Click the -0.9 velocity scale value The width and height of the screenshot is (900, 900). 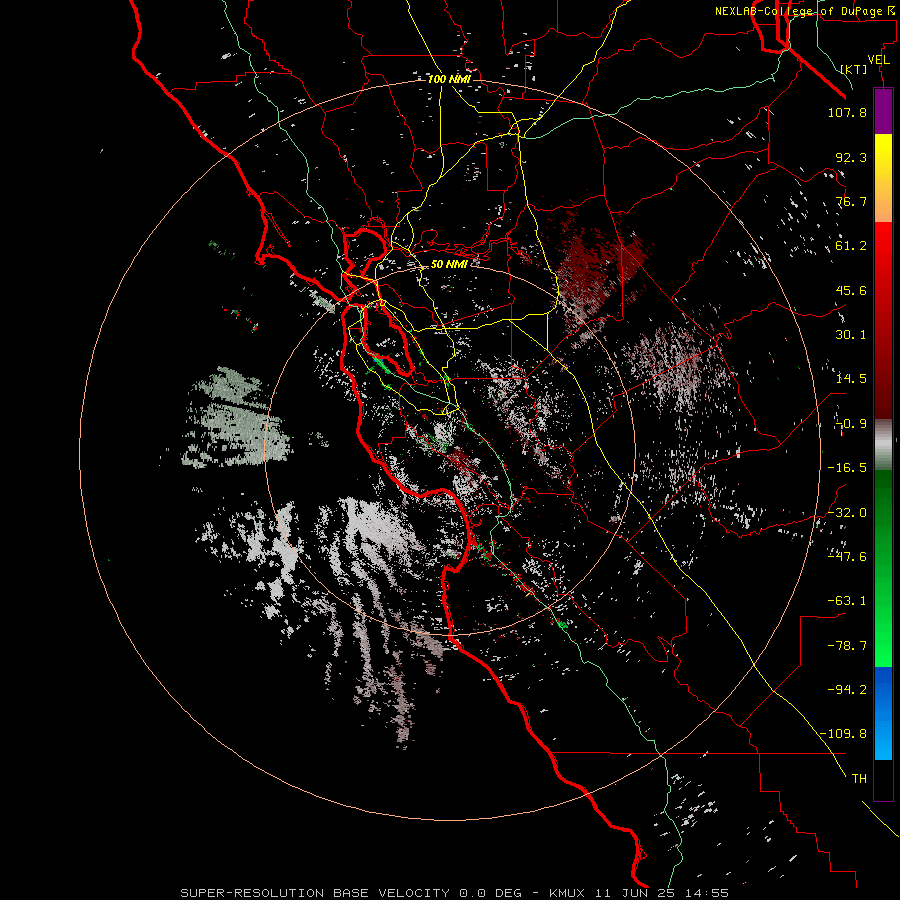[851, 424]
